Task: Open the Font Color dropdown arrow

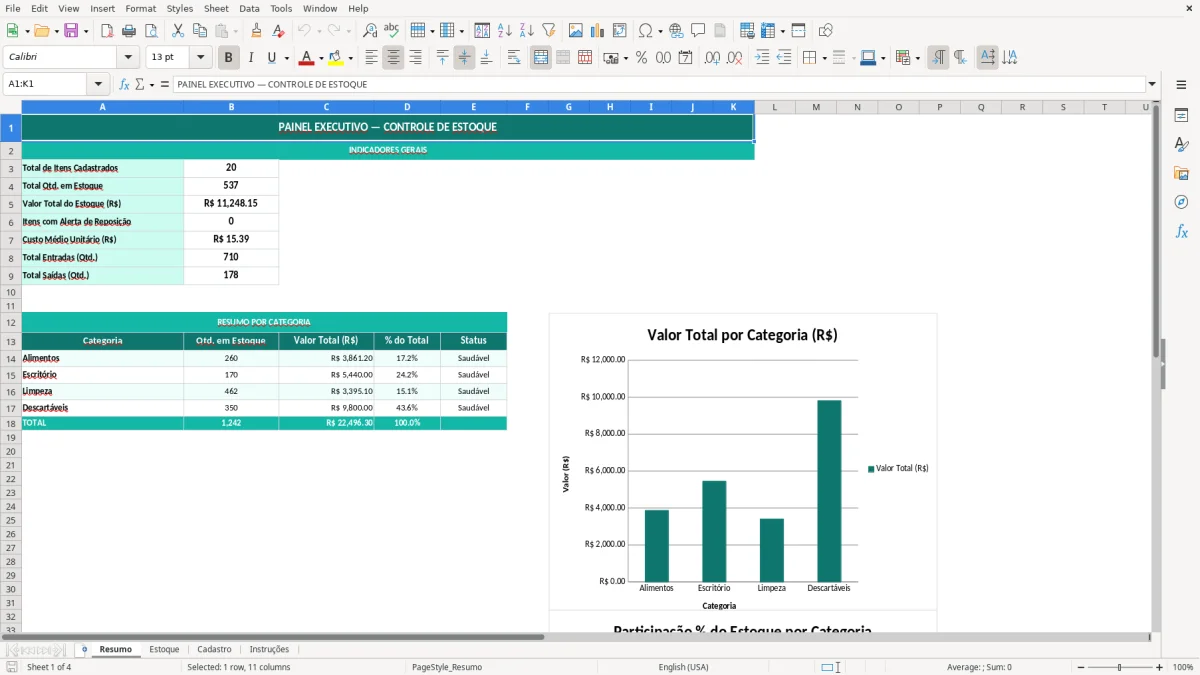Action: click(321, 58)
